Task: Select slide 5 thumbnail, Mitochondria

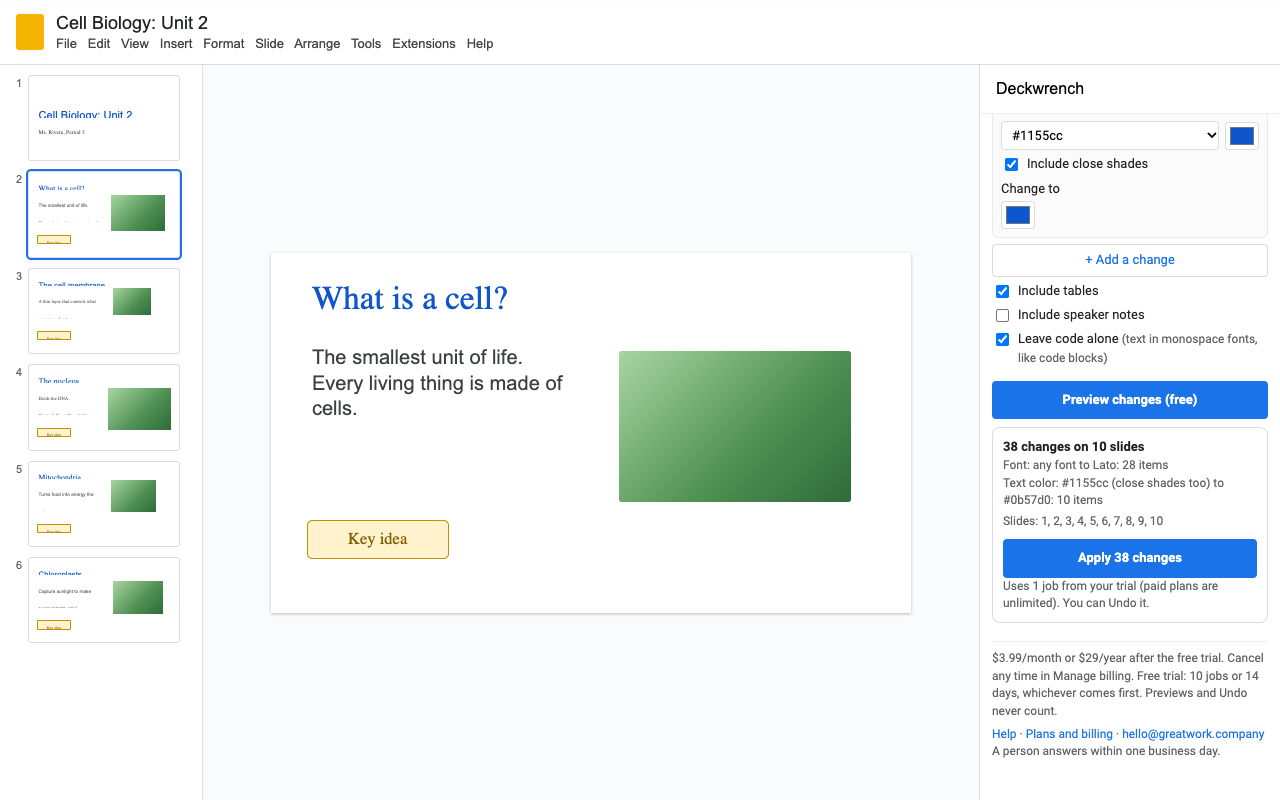Action: pyautogui.click(x=104, y=504)
